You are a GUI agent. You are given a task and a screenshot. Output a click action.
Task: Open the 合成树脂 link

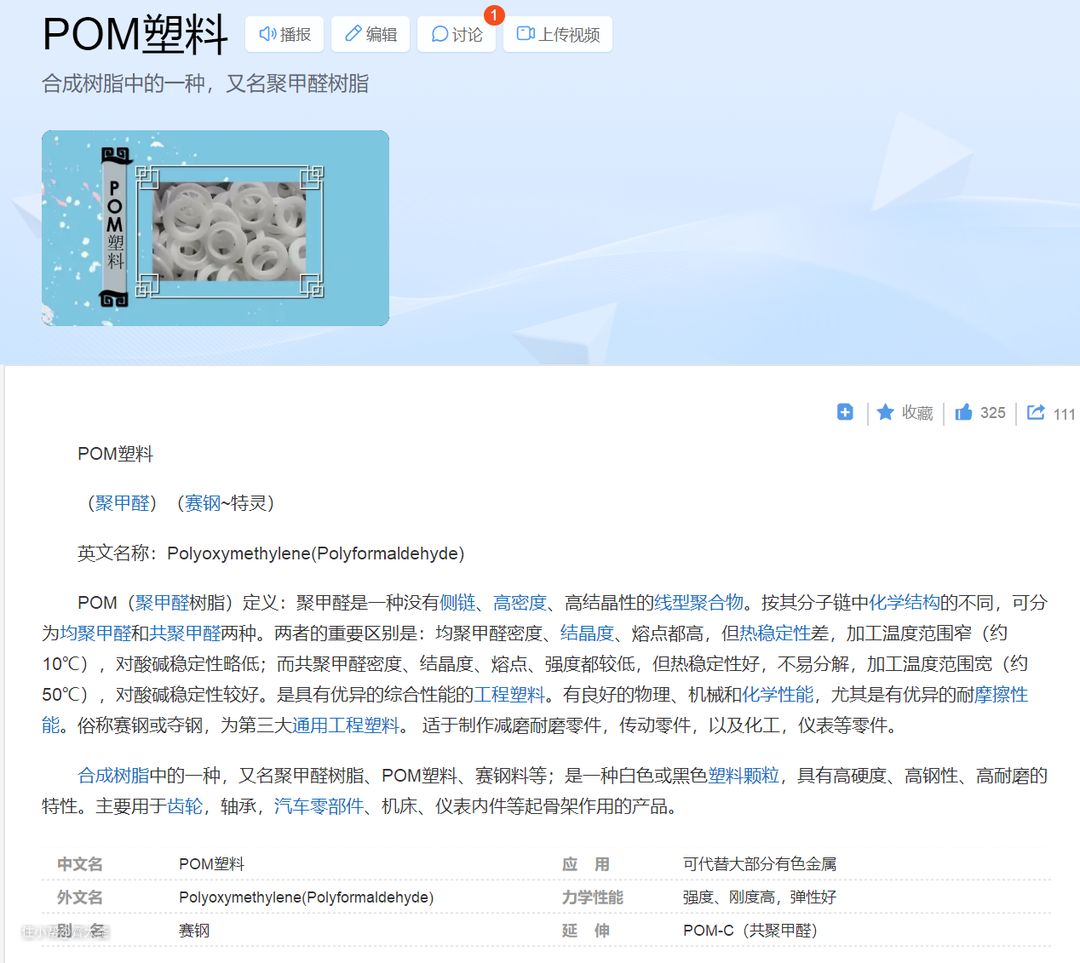(113, 775)
